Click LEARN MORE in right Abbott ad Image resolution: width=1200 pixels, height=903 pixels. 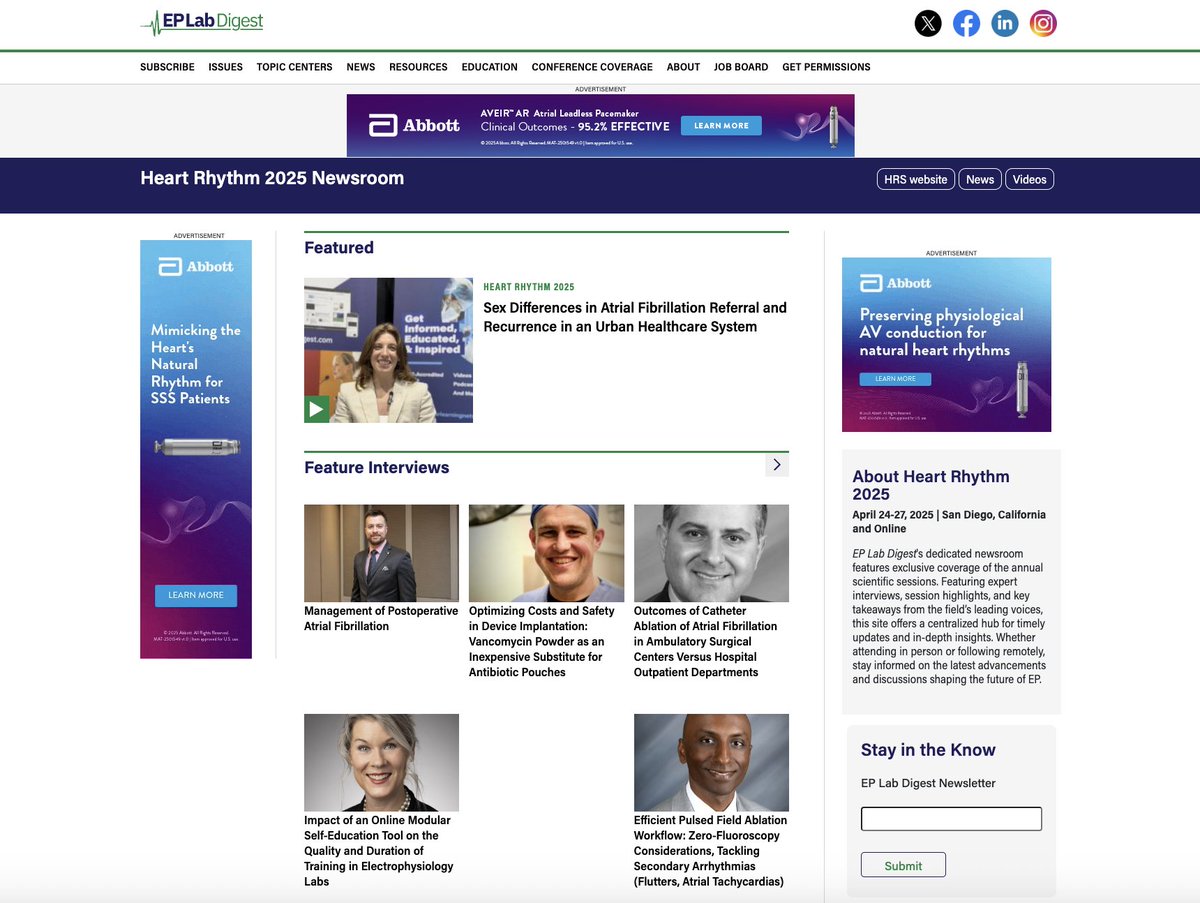coord(895,379)
